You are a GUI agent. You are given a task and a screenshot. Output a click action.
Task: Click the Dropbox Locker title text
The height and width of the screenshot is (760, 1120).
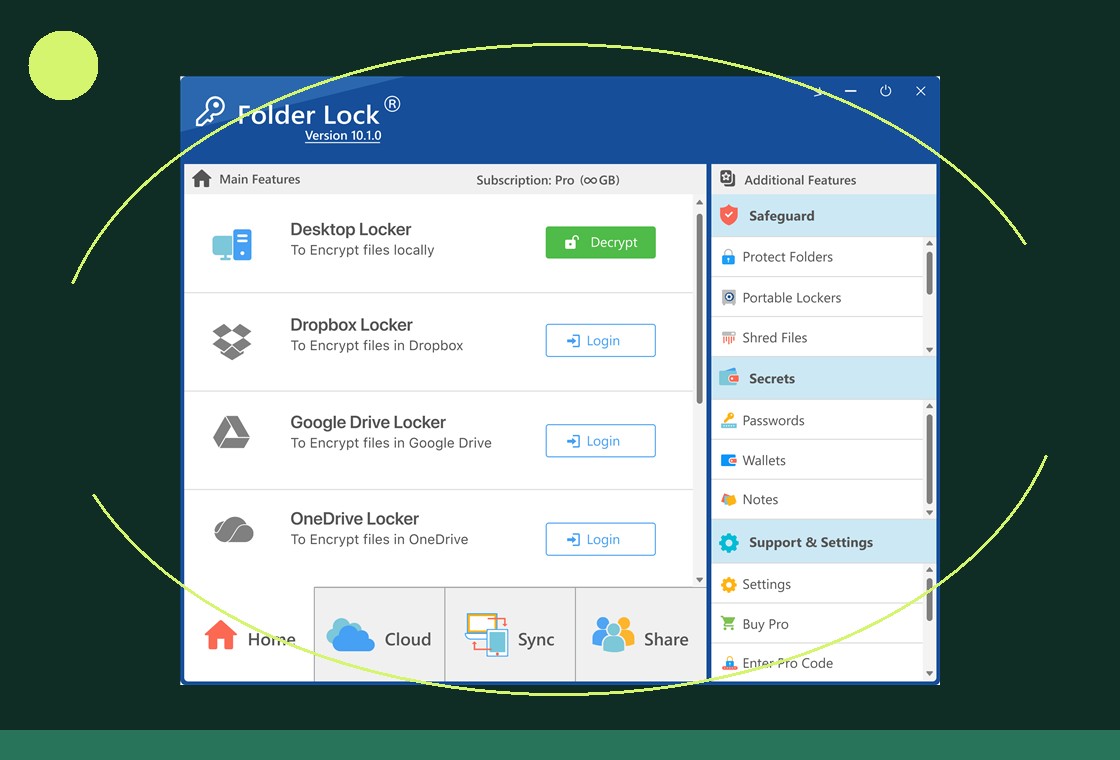(351, 325)
